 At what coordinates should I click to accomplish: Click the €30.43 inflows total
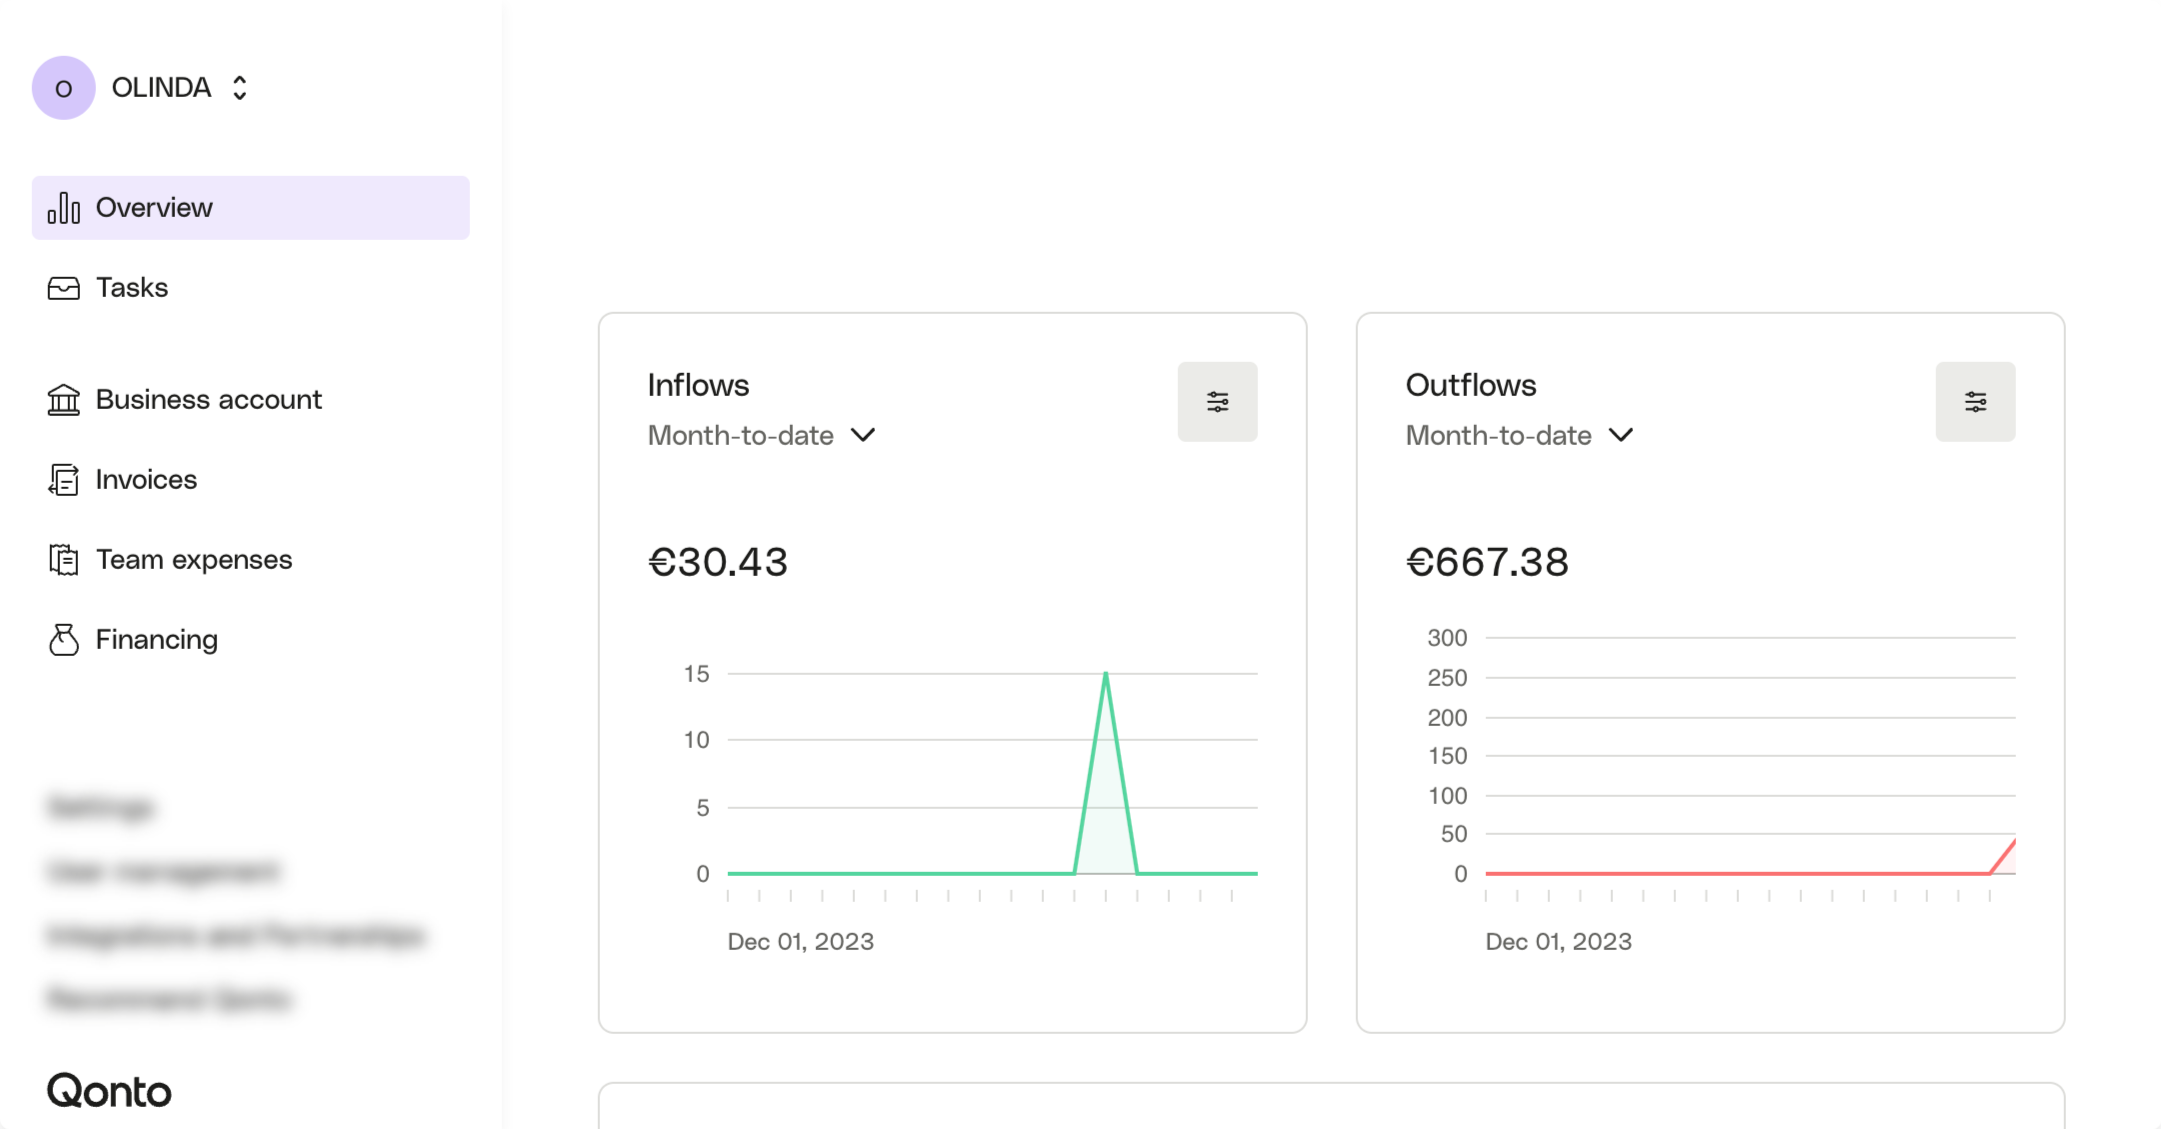pos(718,562)
